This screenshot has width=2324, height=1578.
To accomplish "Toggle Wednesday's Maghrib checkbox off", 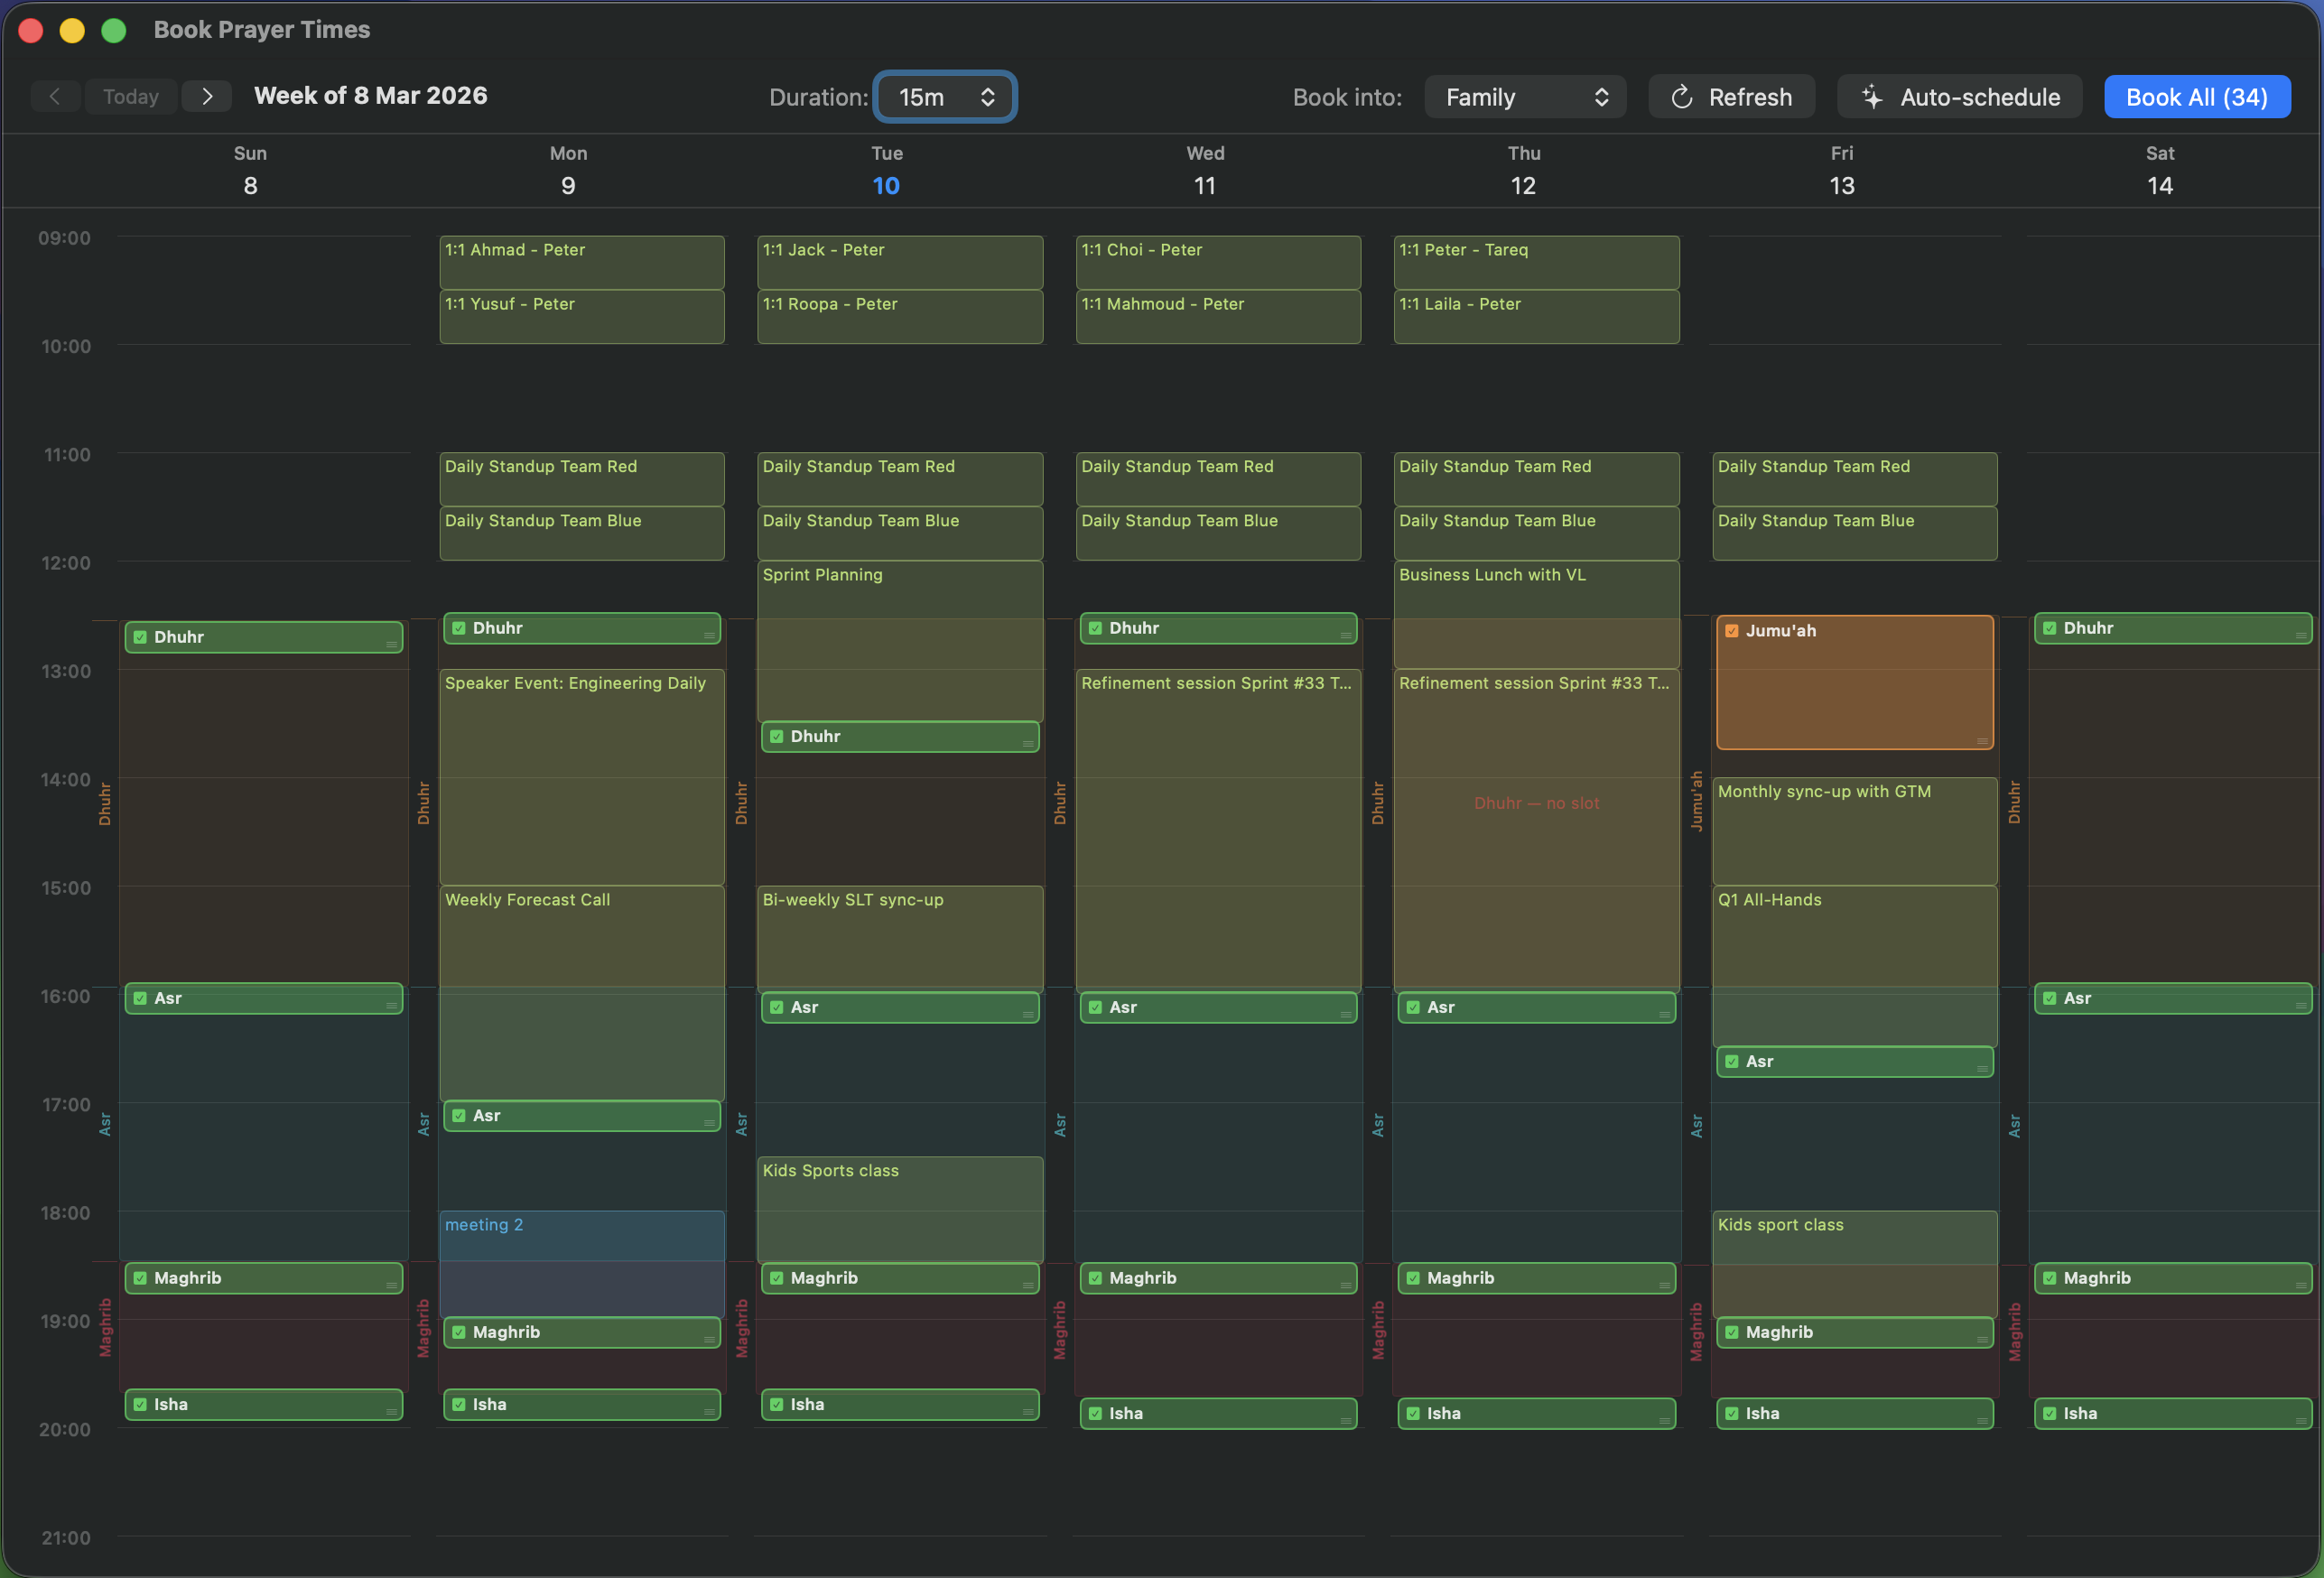I will (1094, 1278).
